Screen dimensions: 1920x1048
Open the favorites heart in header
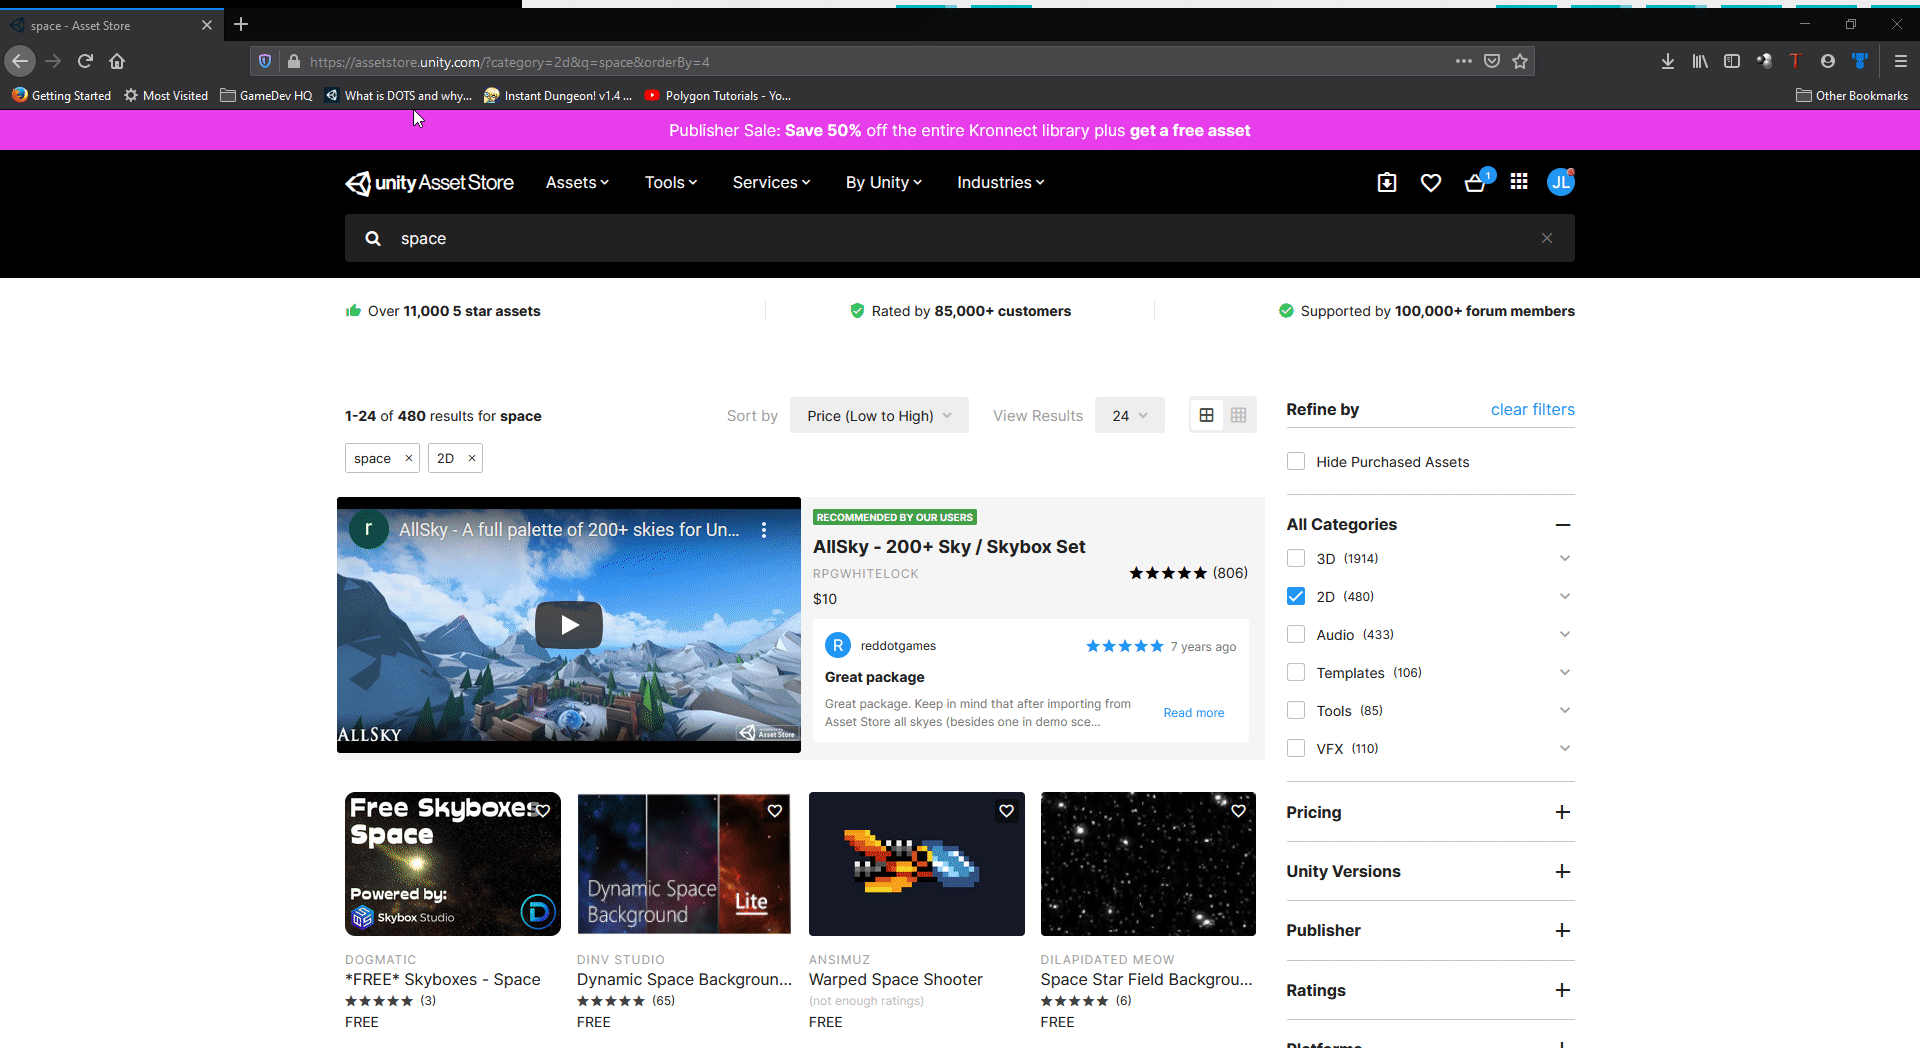tap(1431, 182)
